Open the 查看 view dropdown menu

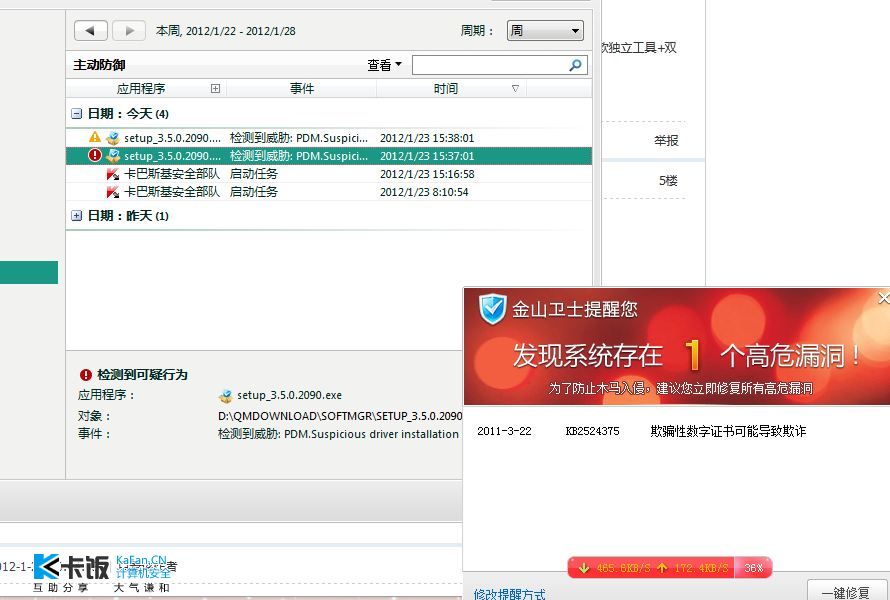click(384, 65)
